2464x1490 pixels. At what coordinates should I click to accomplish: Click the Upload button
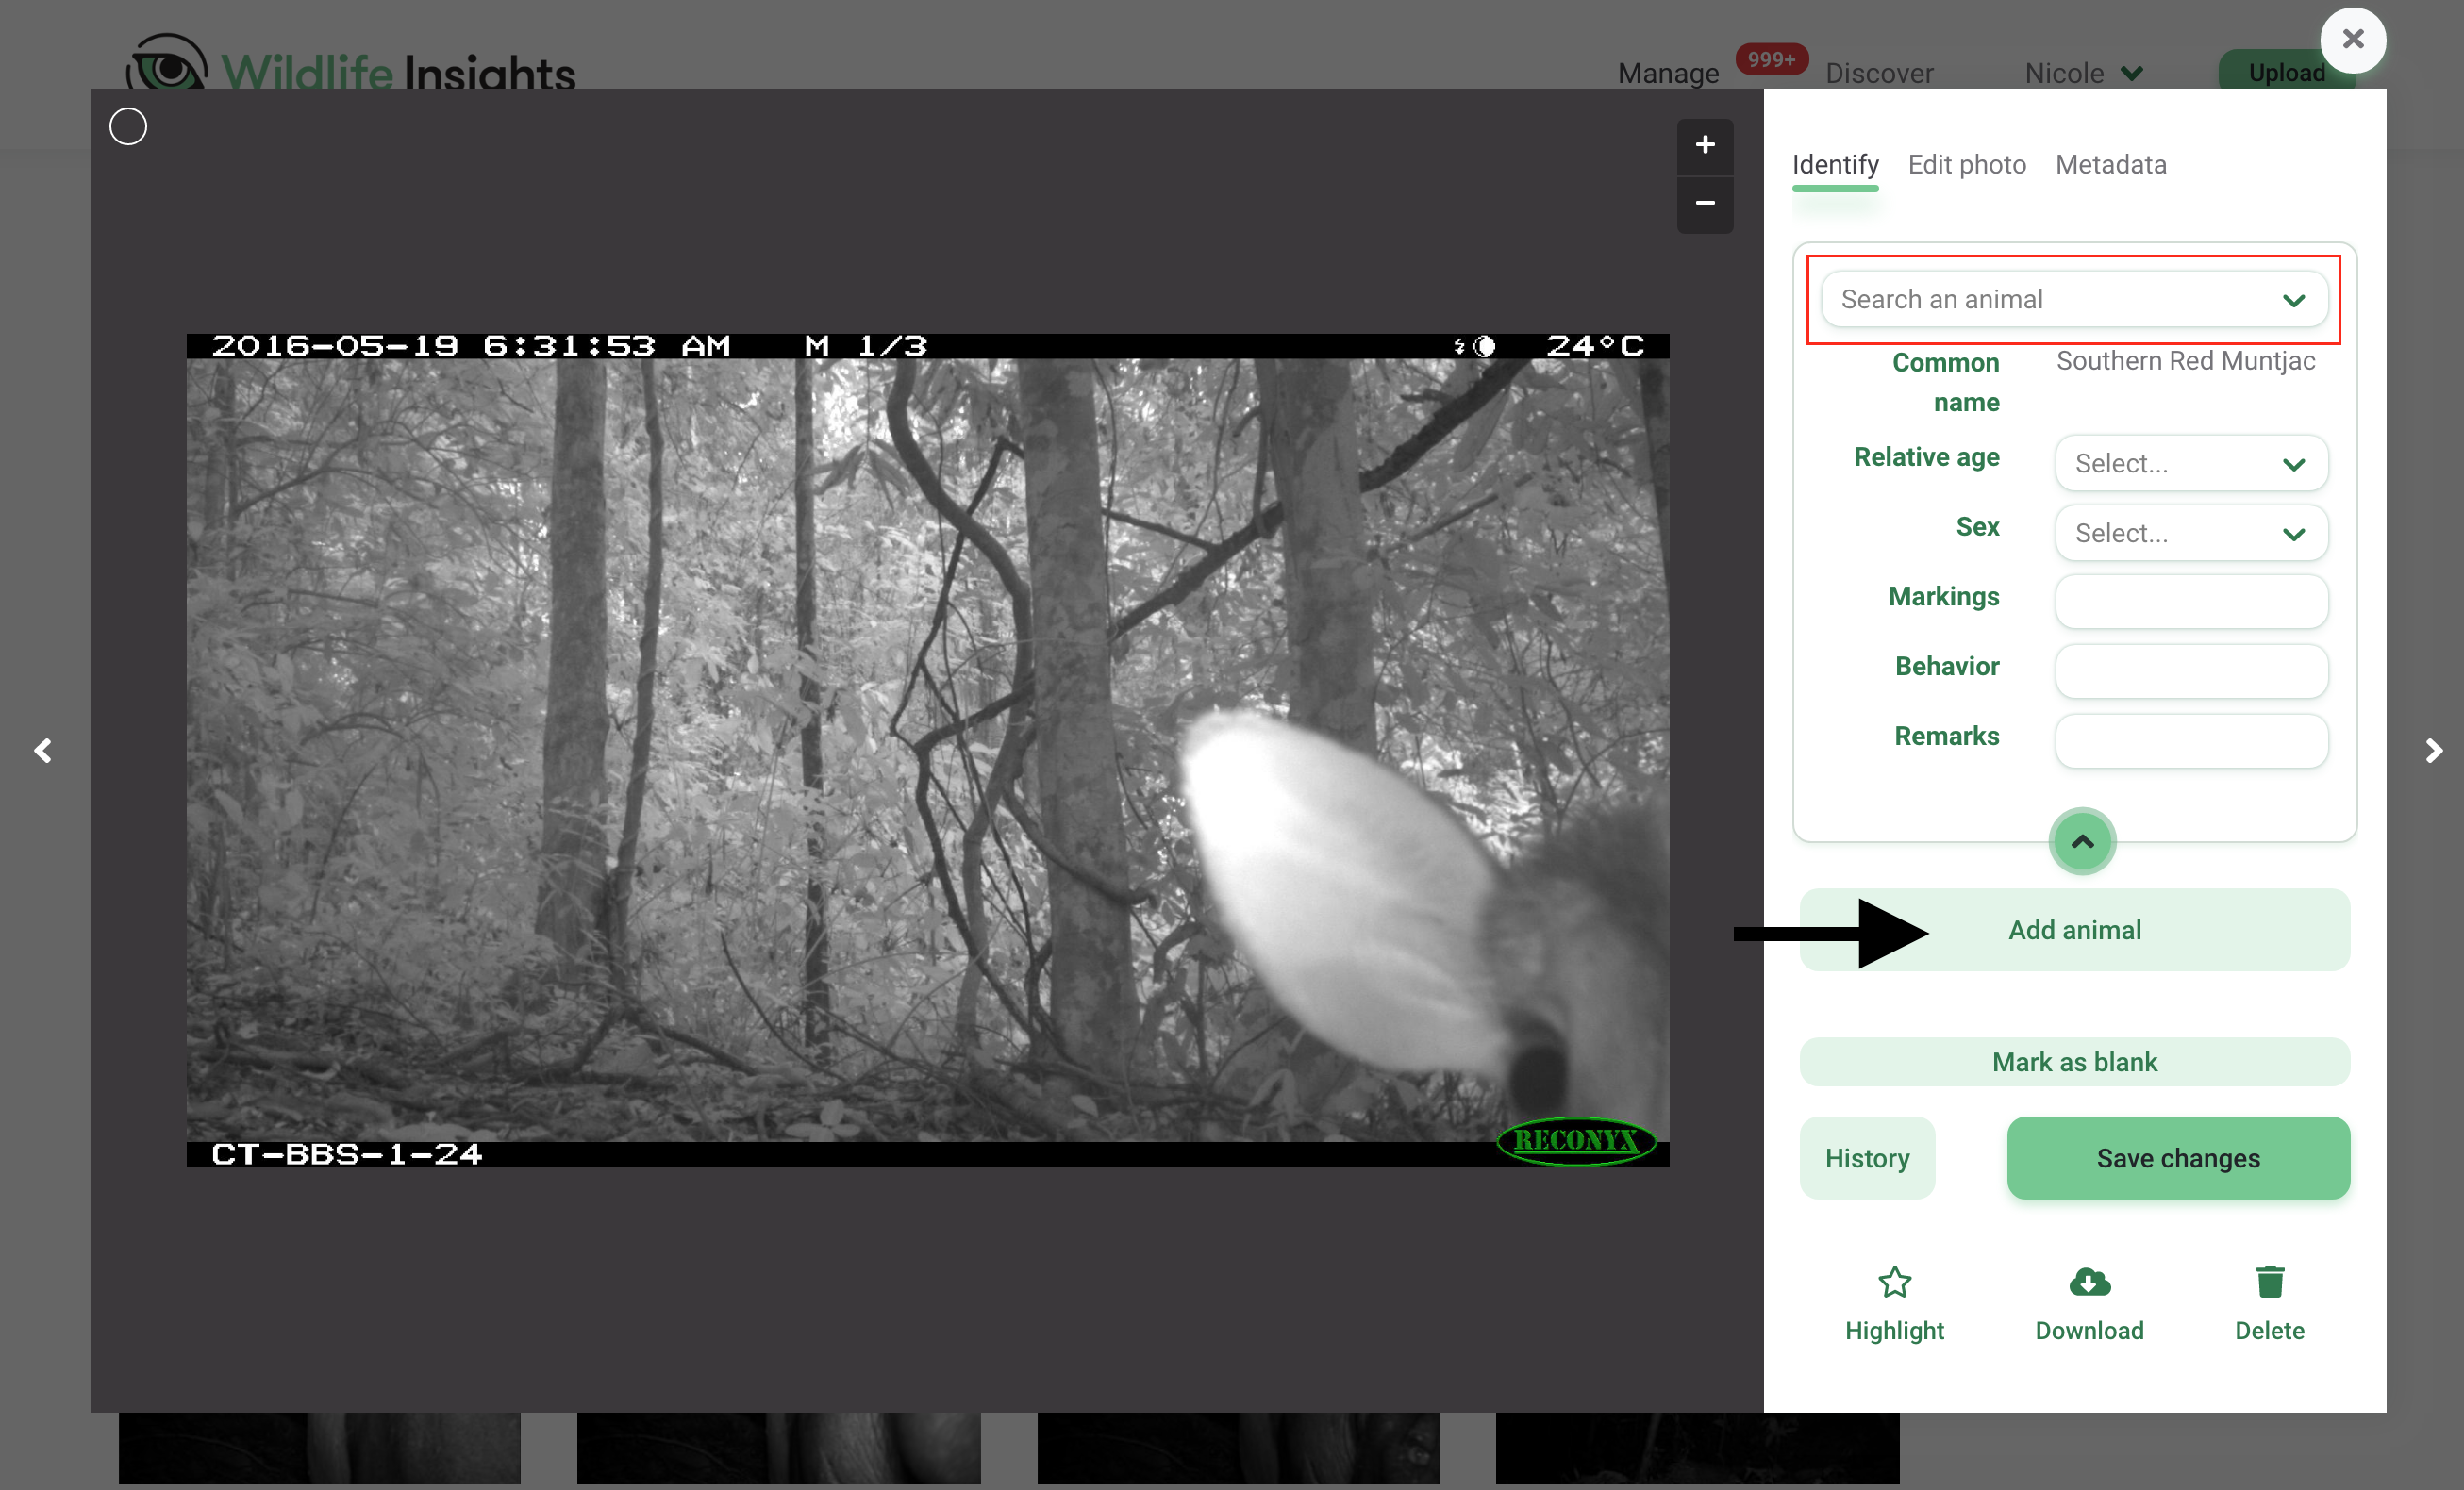pos(2286,72)
